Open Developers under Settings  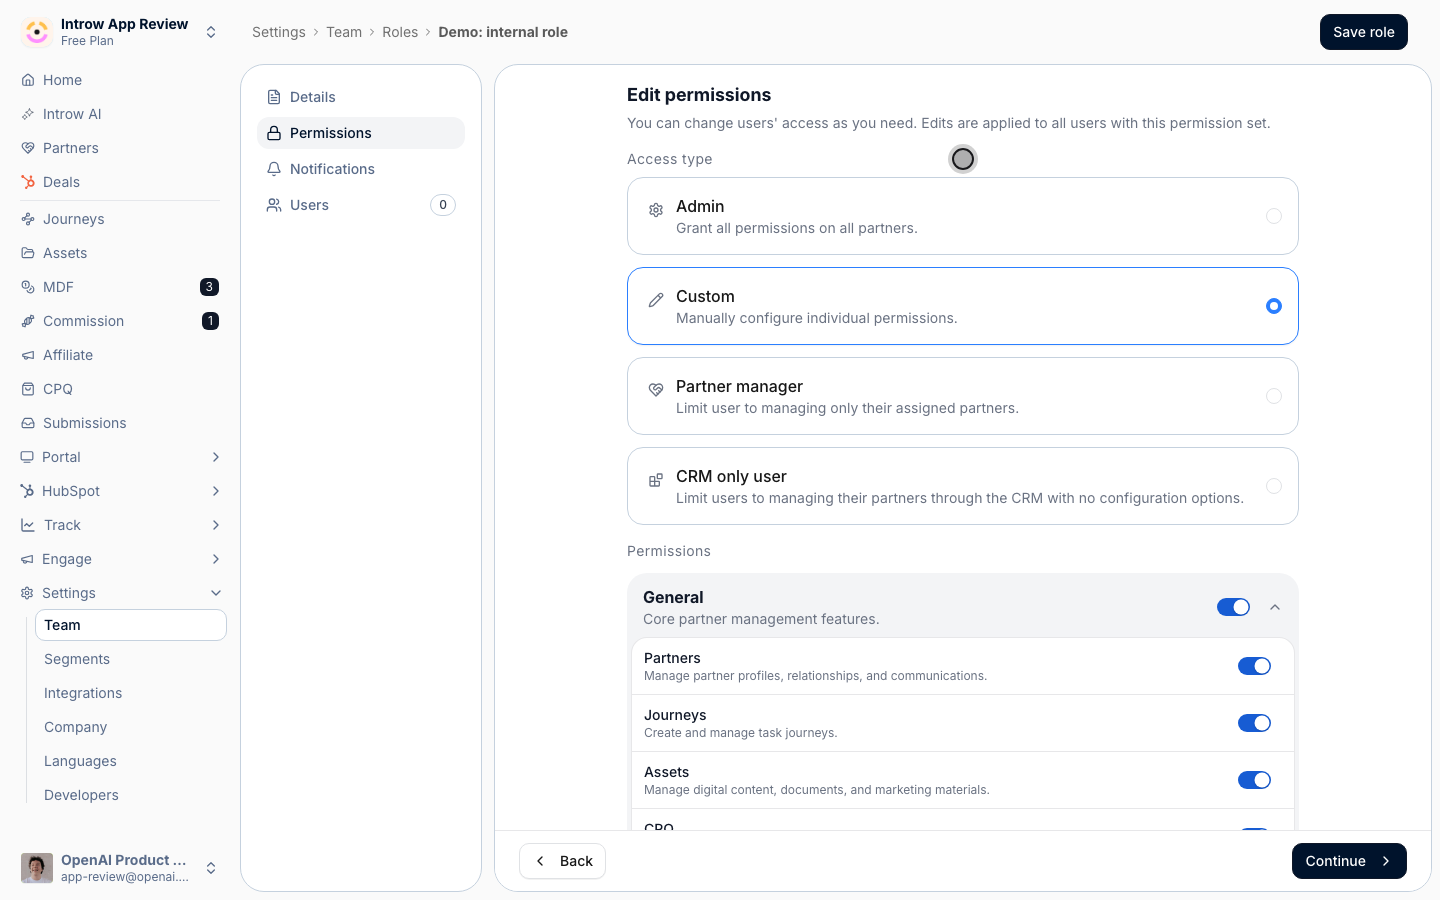tap(131, 795)
